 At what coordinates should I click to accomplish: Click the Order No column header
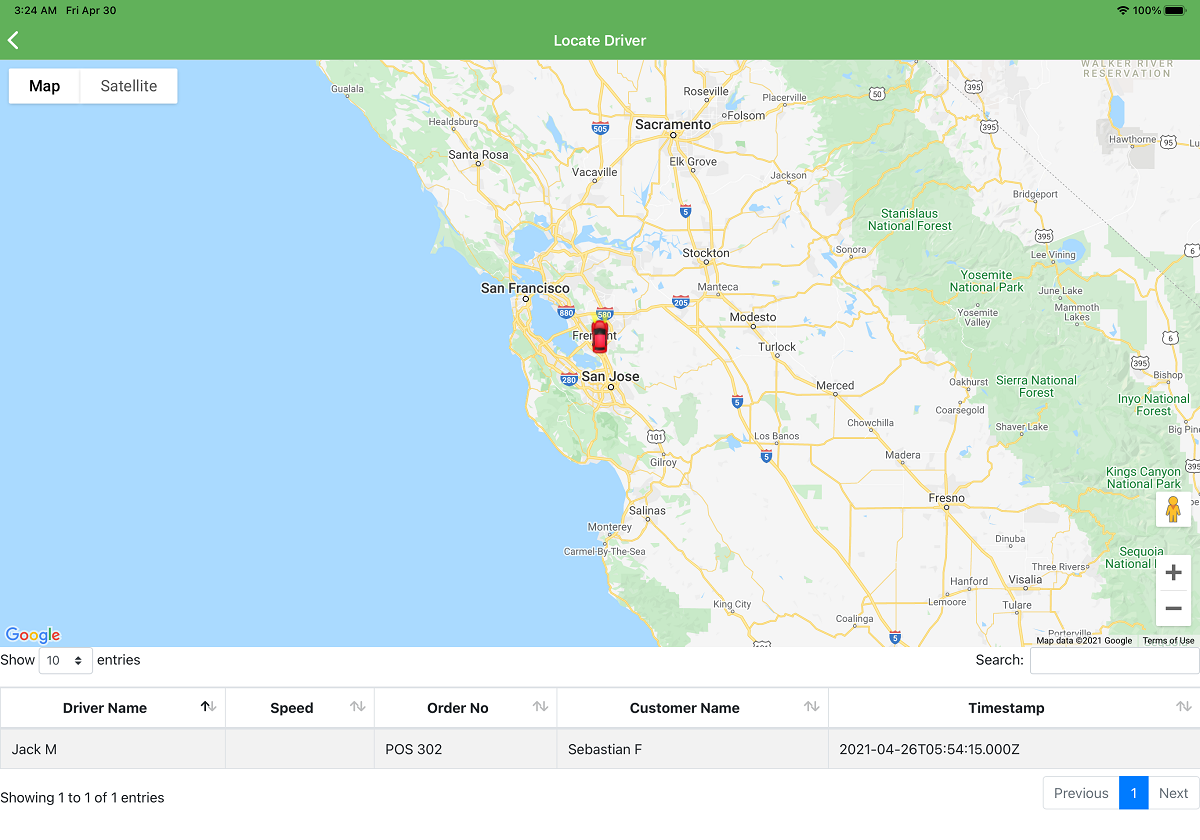(x=466, y=708)
